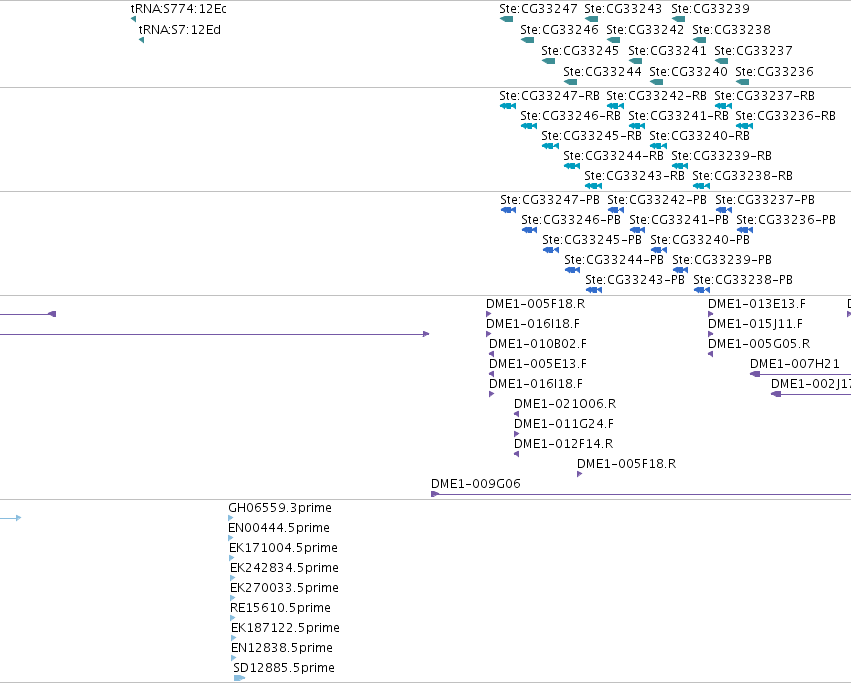Image resolution: width=851 pixels, height=683 pixels.
Task: Click EST EN00444.5prime
Action: tap(279, 528)
